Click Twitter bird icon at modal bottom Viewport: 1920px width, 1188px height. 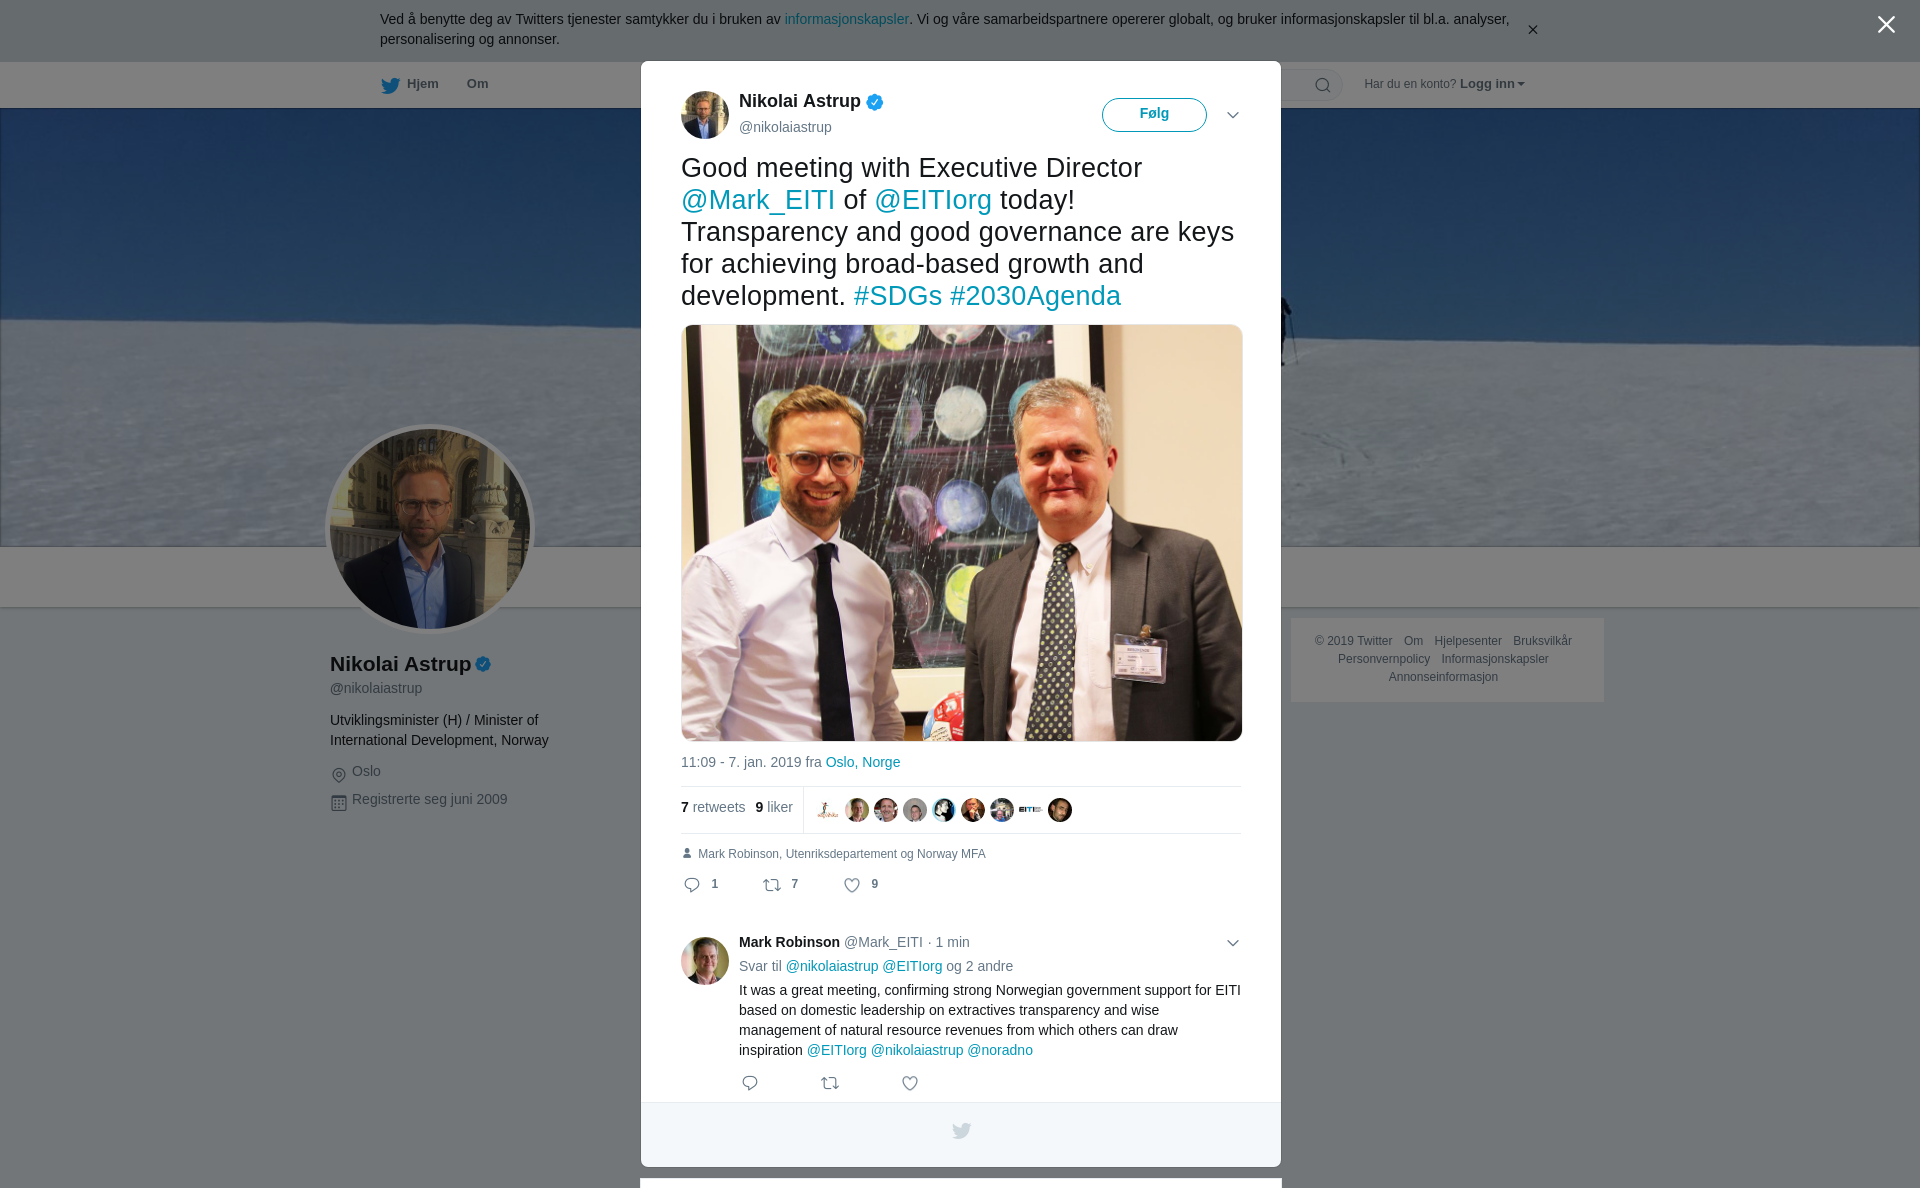click(x=961, y=1131)
